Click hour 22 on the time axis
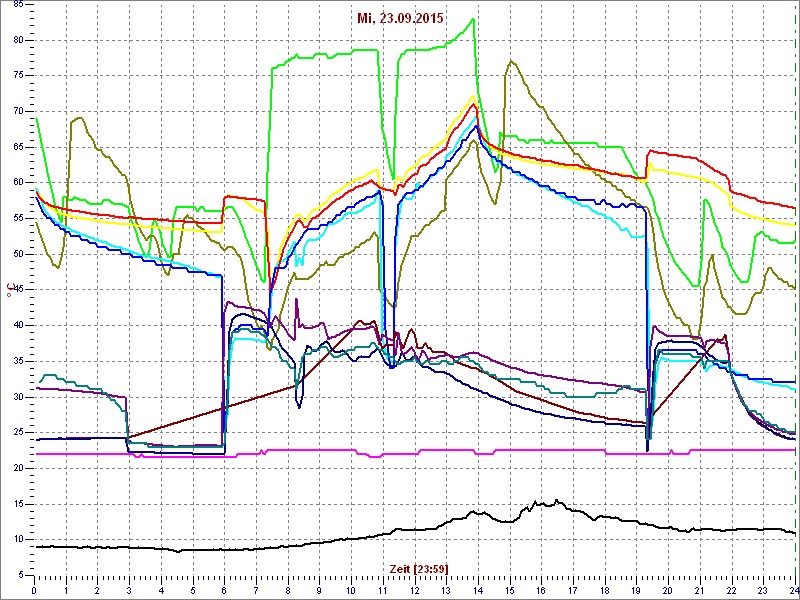 [732, 592]
